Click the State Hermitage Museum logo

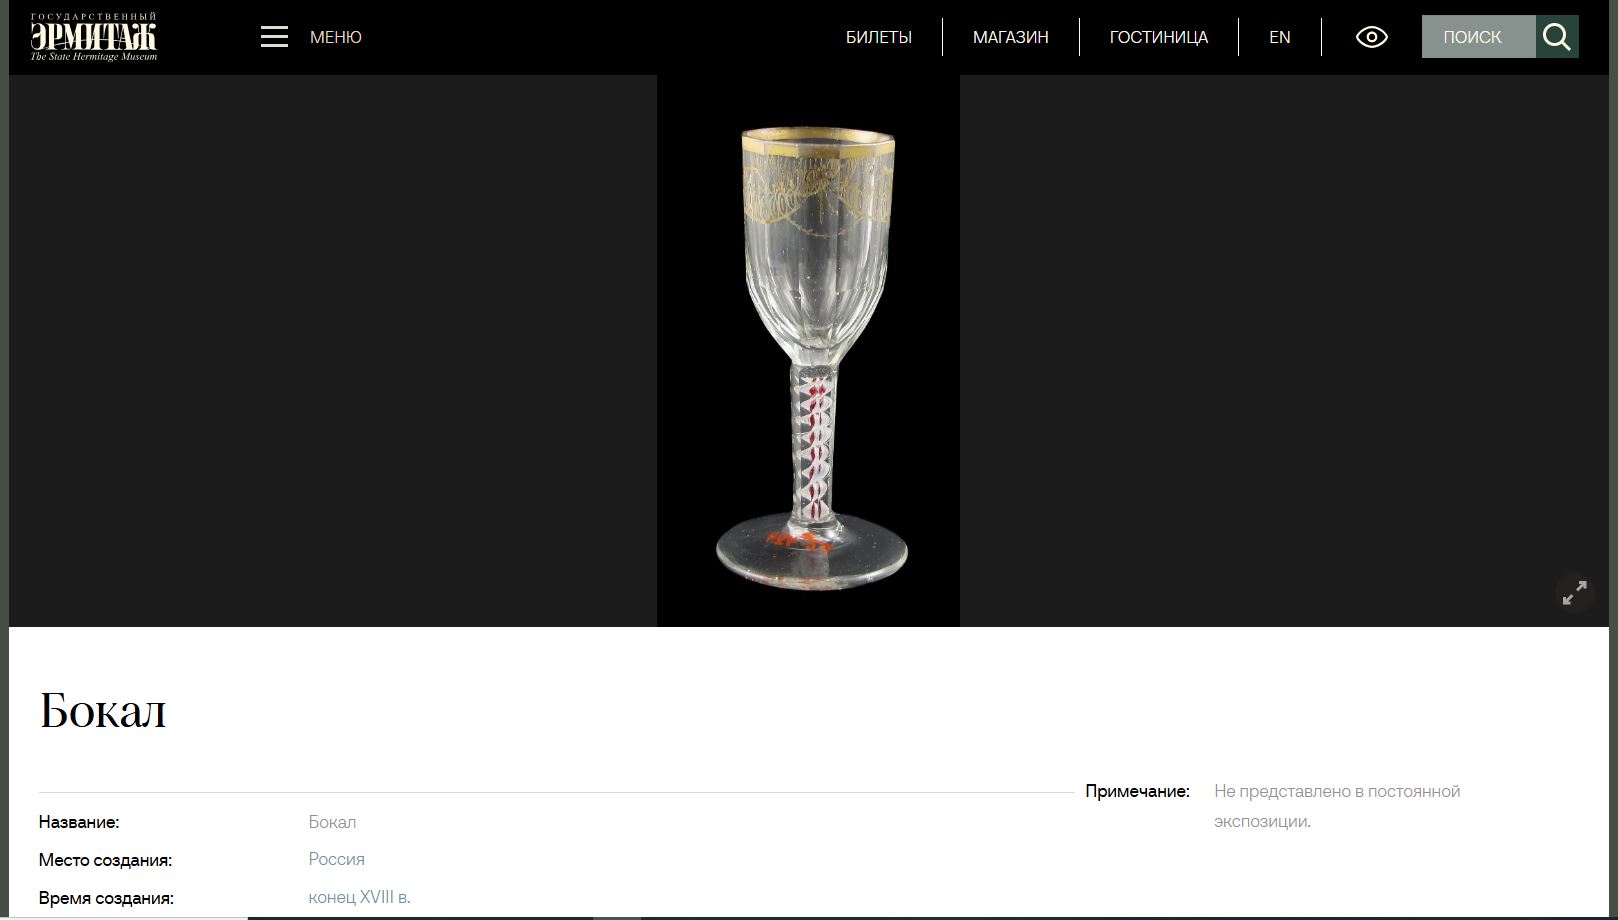coord(94,37)
